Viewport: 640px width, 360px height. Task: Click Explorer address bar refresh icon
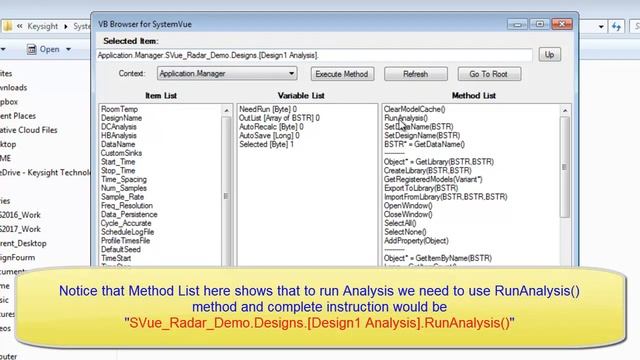tap(616, 27)
